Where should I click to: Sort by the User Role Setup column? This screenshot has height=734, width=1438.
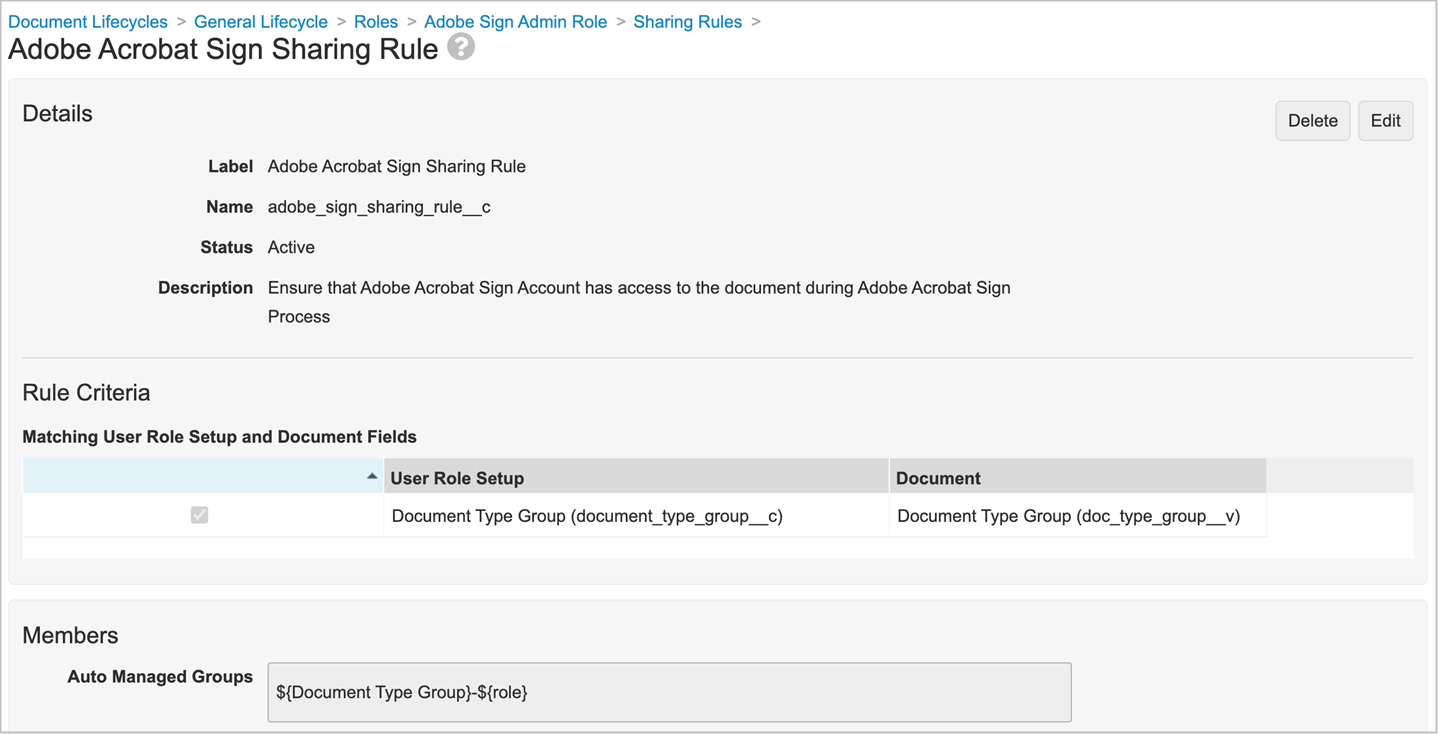[x=455, y=478]
